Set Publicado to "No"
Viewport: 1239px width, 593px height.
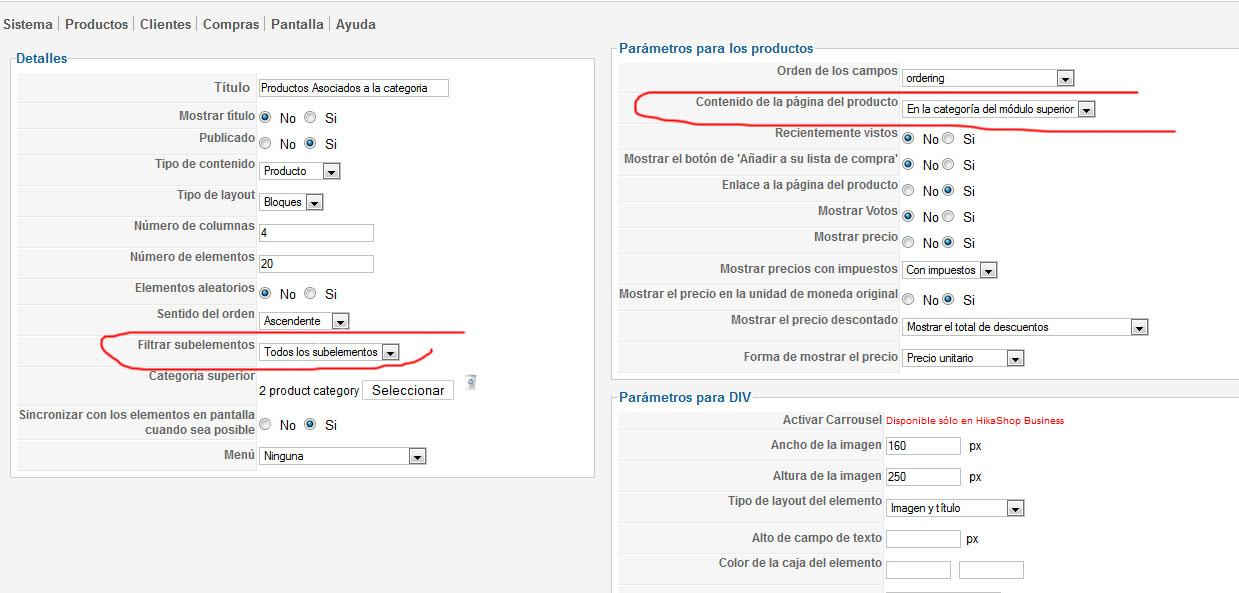point(265,143)
